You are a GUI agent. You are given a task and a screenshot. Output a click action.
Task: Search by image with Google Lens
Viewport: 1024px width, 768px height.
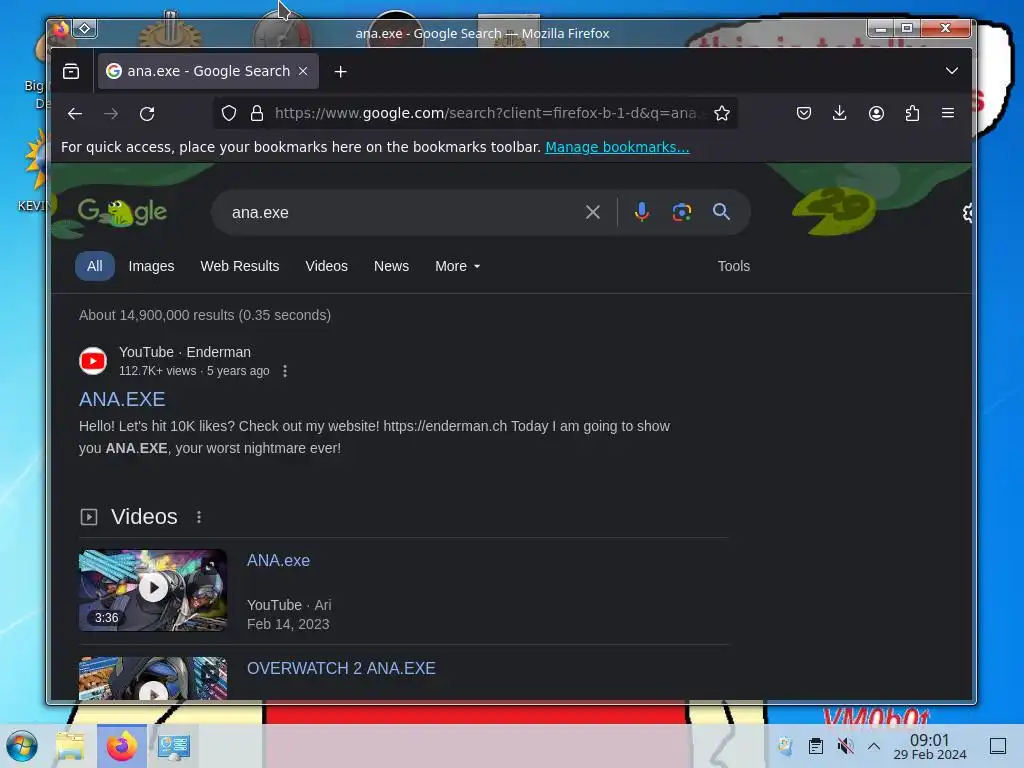click(682, 212)
